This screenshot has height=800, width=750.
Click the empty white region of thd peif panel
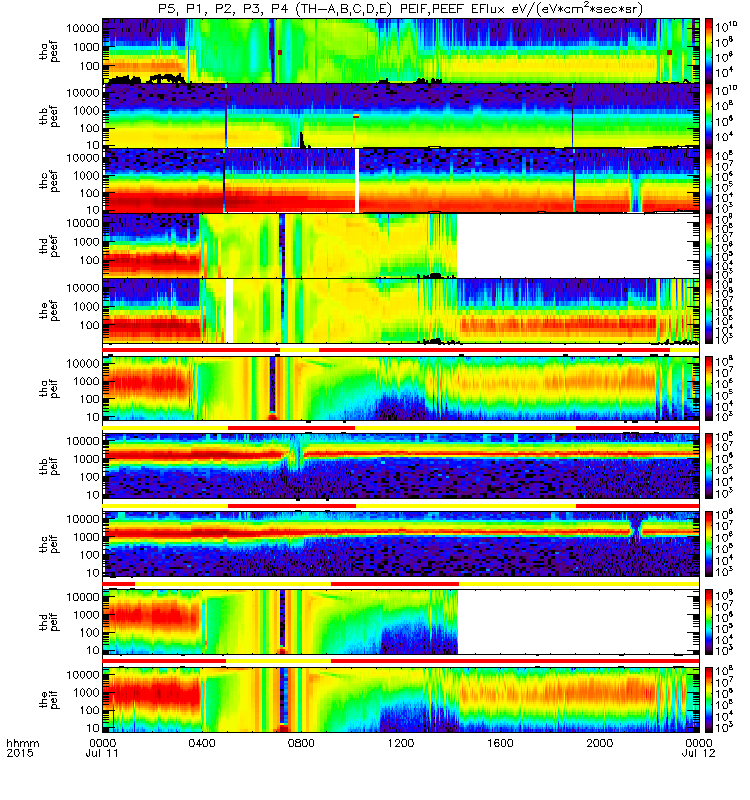[578, 622]
